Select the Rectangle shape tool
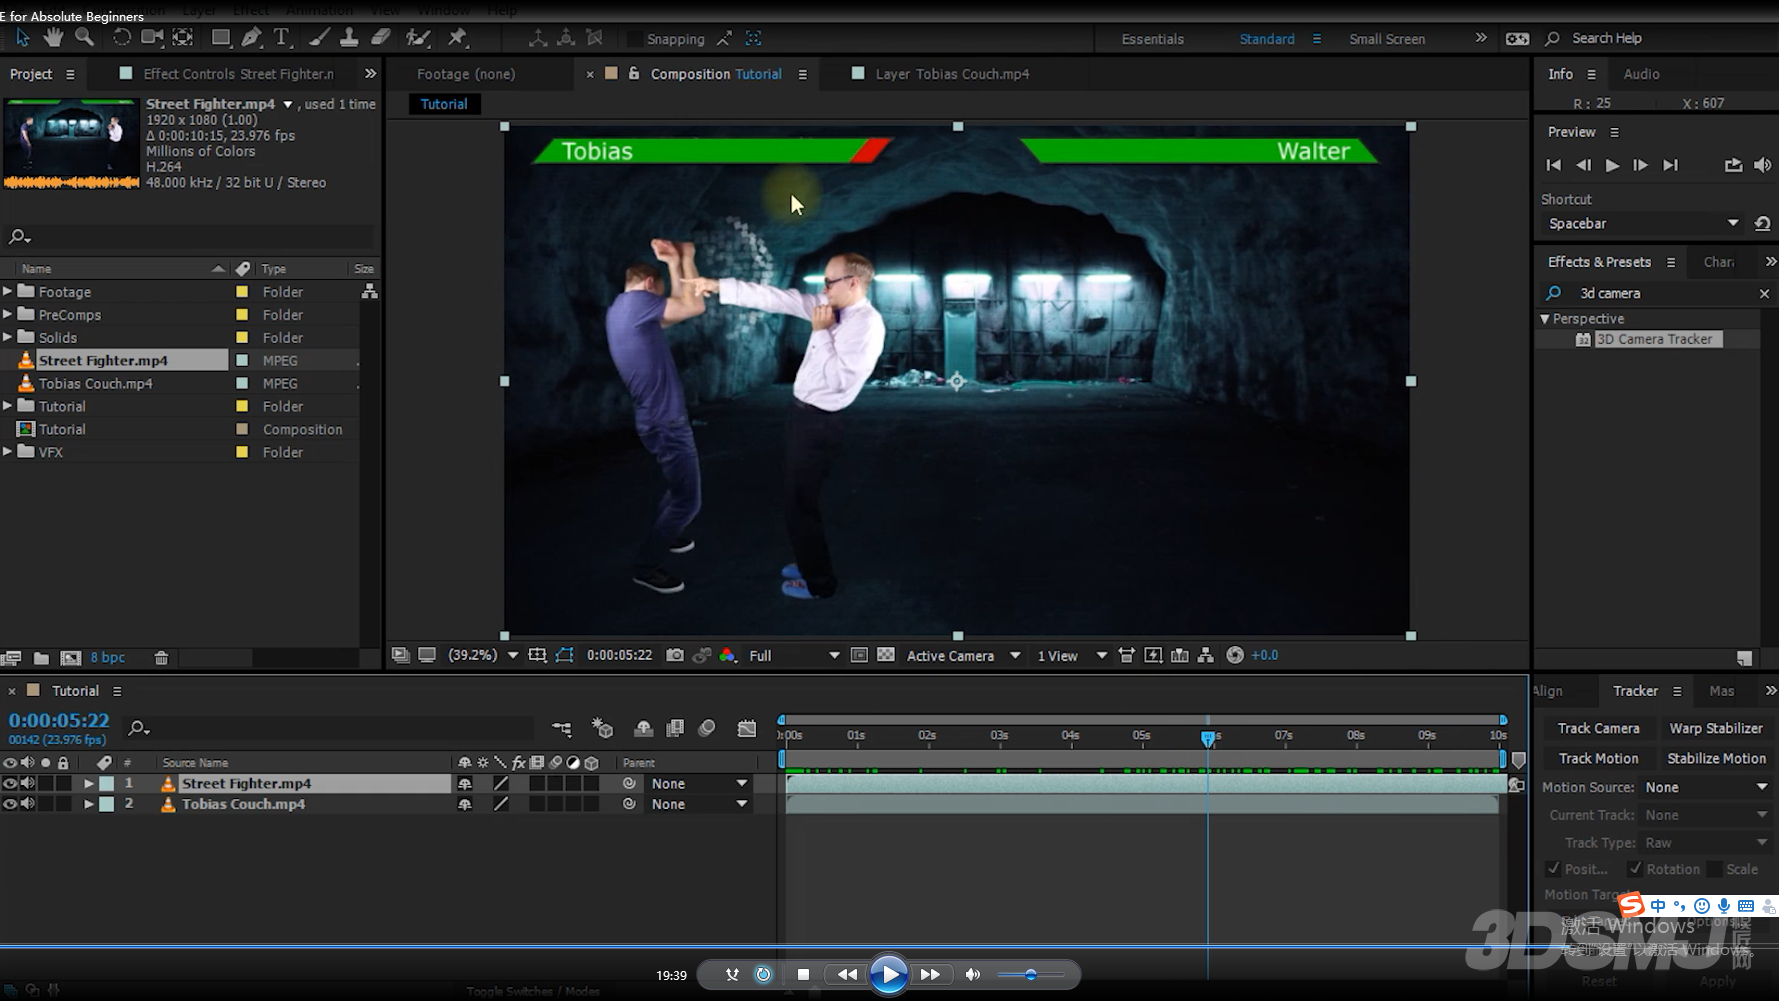Image resolution: width=1779 pixels, height=1001 pixels. (221, 38)
